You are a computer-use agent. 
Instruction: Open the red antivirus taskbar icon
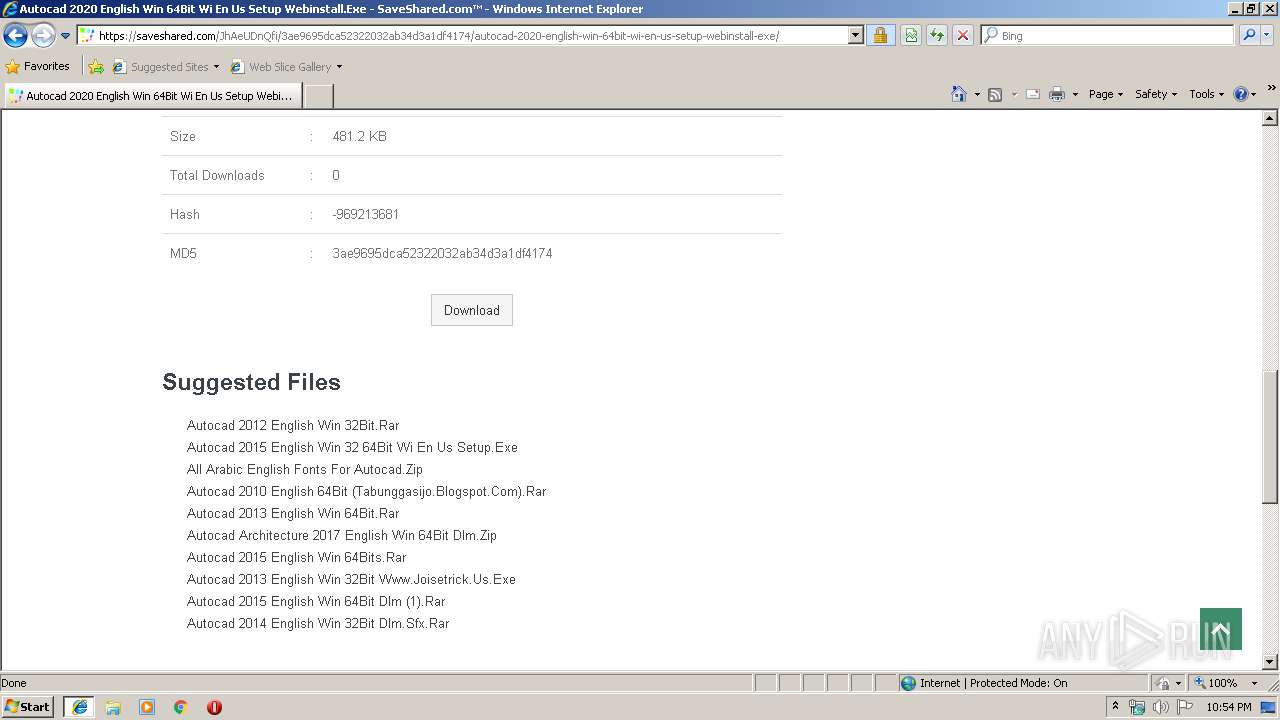coord(214,707)
